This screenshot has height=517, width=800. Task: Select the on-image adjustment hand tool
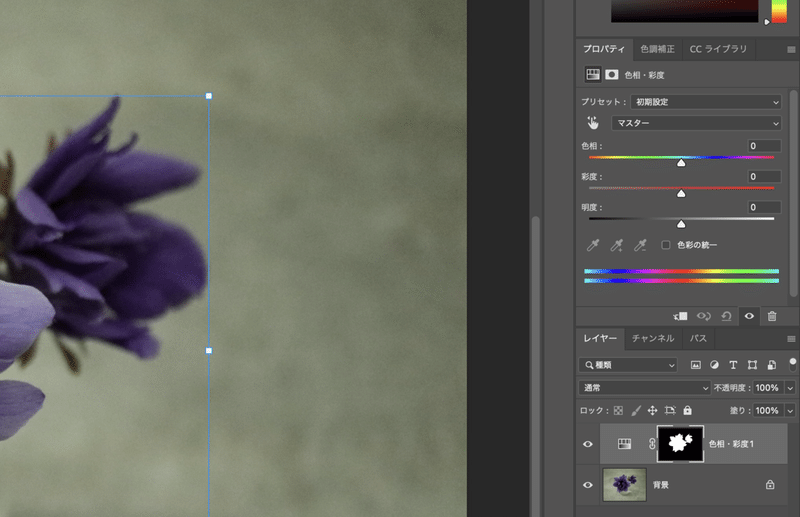(592, 123)
